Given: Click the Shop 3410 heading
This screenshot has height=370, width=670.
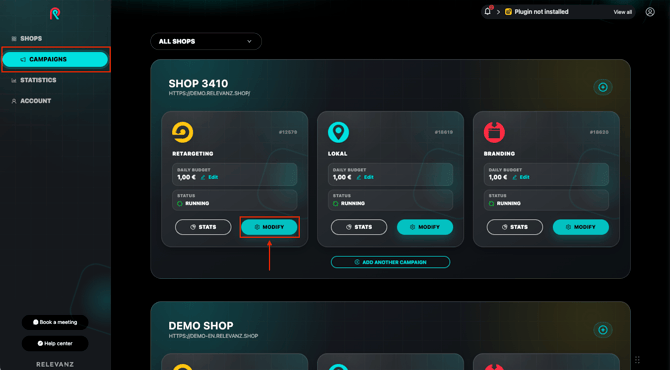Looking at the screenshot, I should coord(198,83).
